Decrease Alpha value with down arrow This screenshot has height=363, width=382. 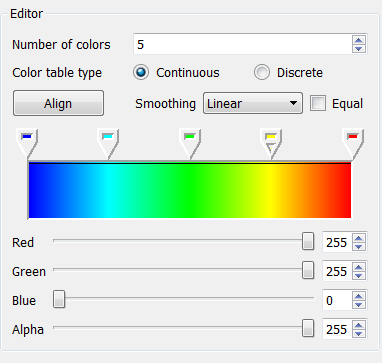coord(359,334)
